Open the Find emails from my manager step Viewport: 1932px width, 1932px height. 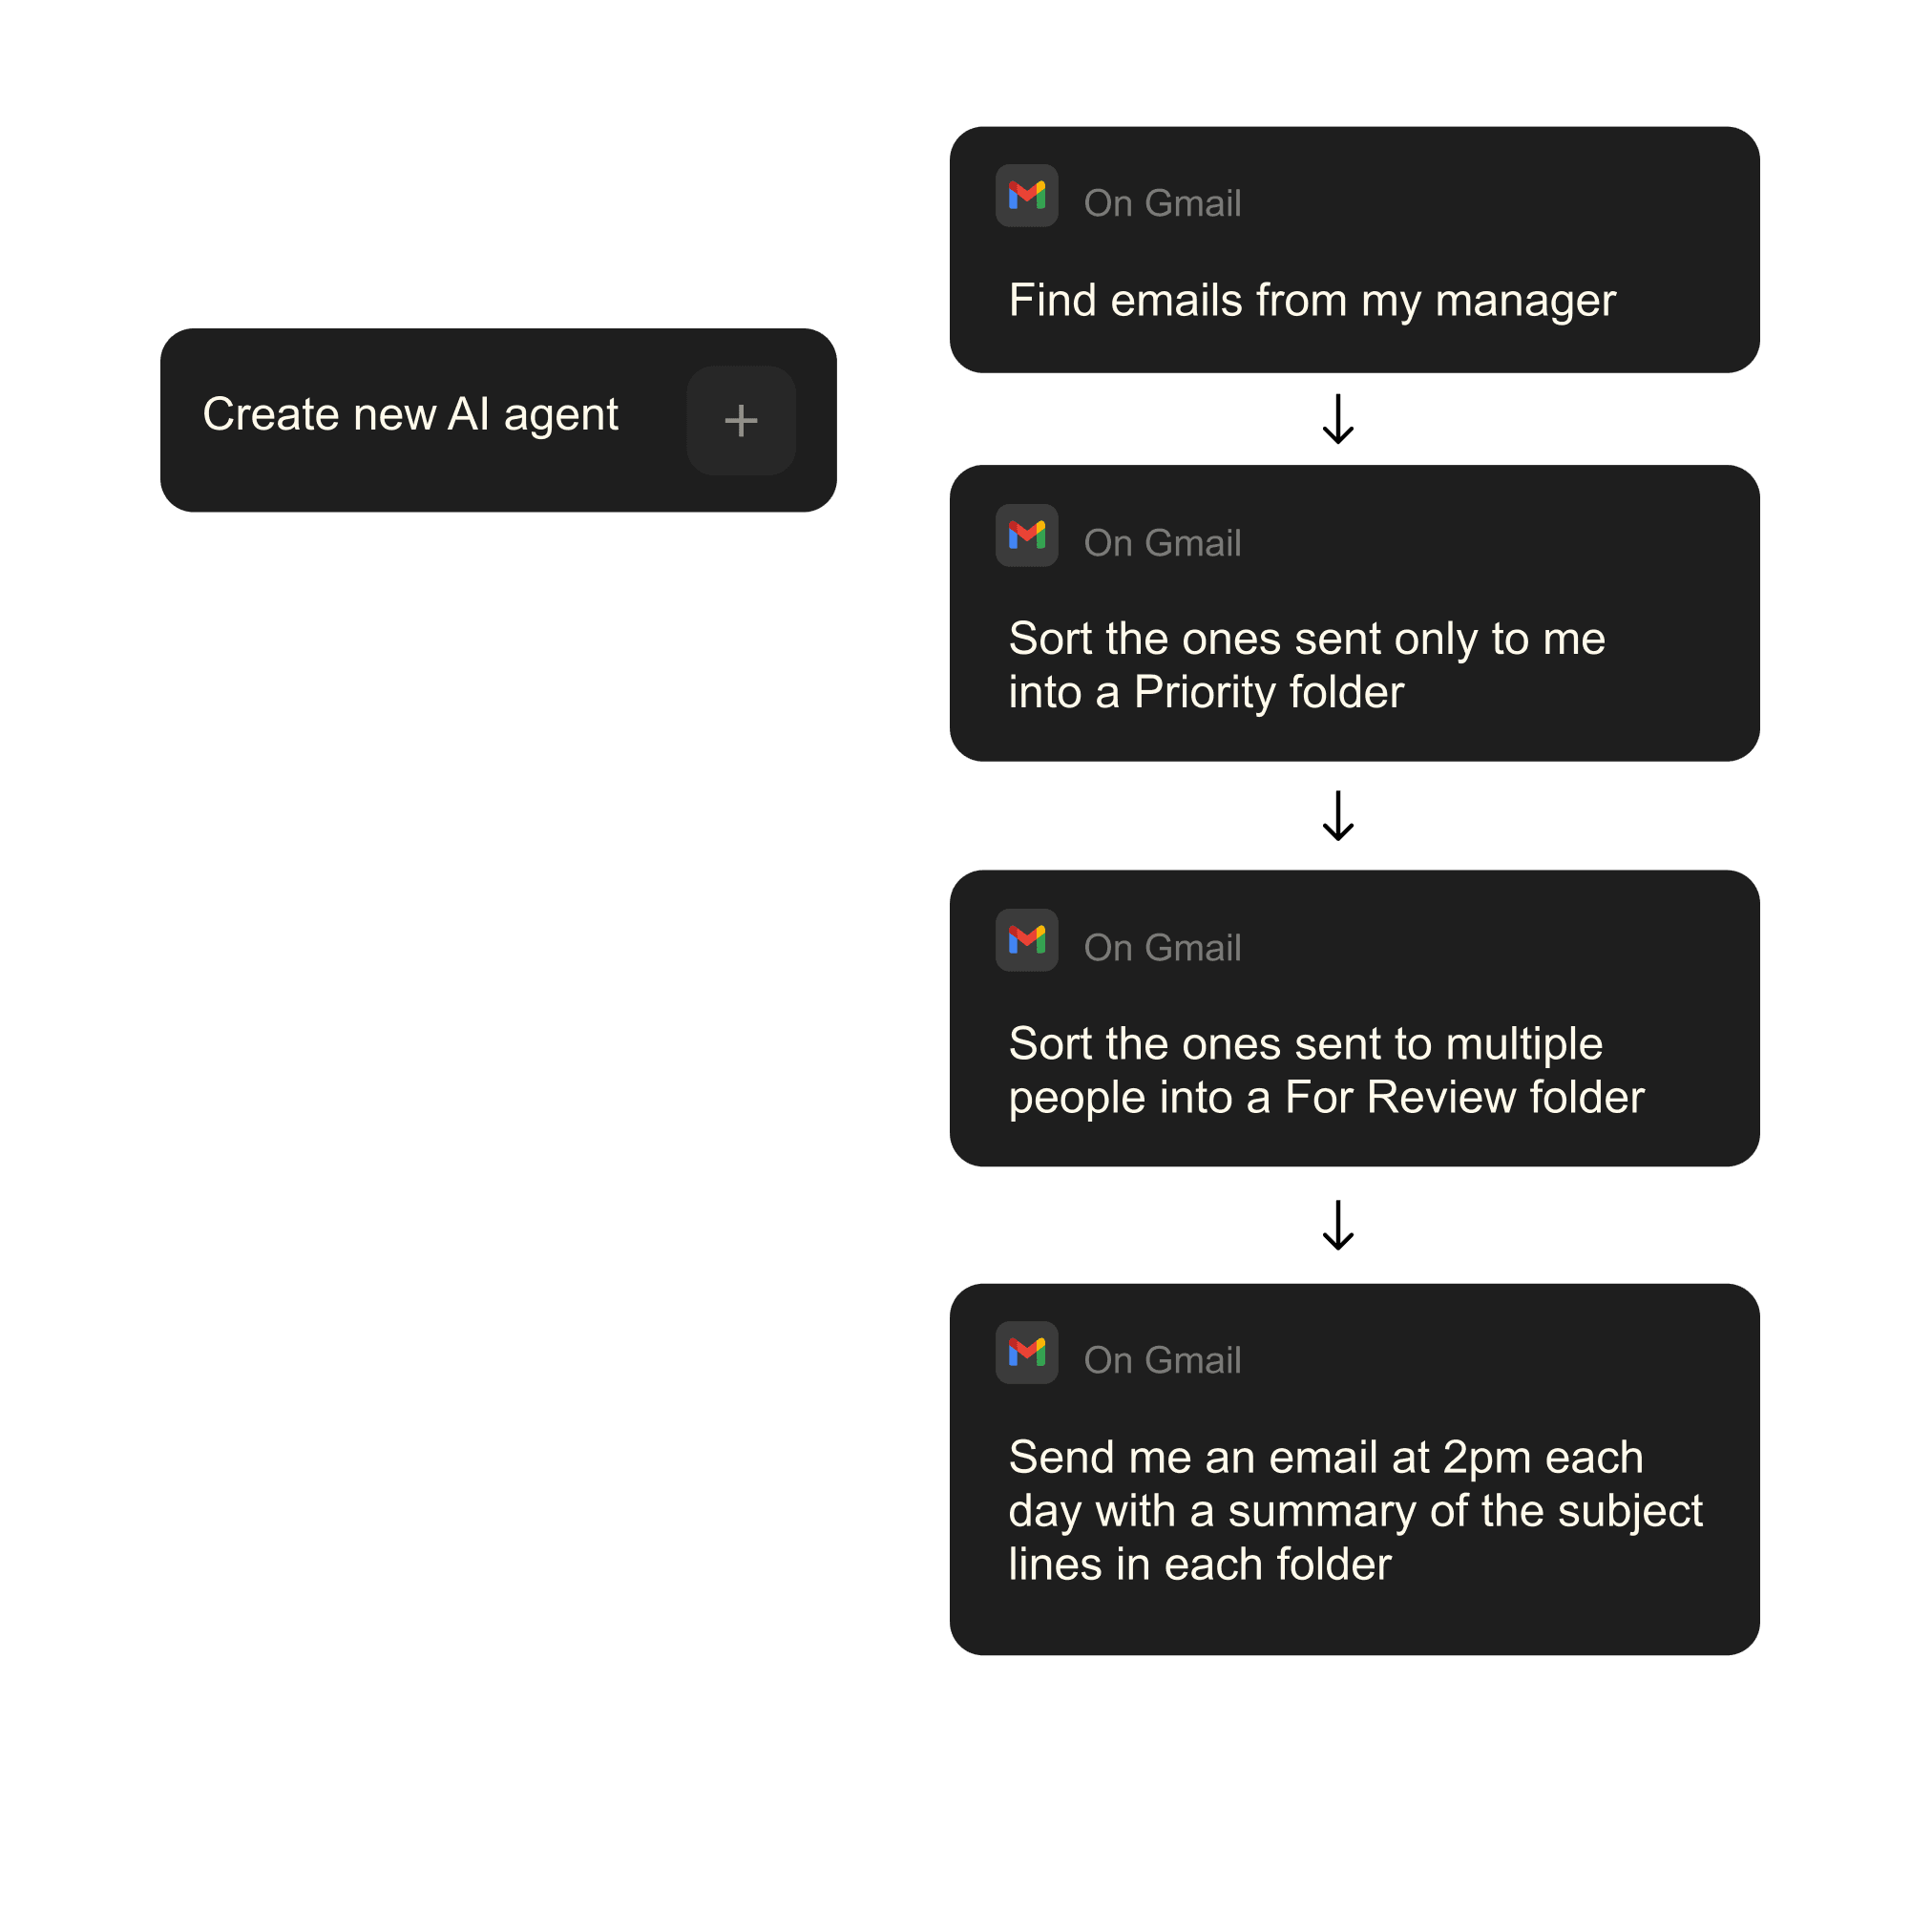point(1354,249)
